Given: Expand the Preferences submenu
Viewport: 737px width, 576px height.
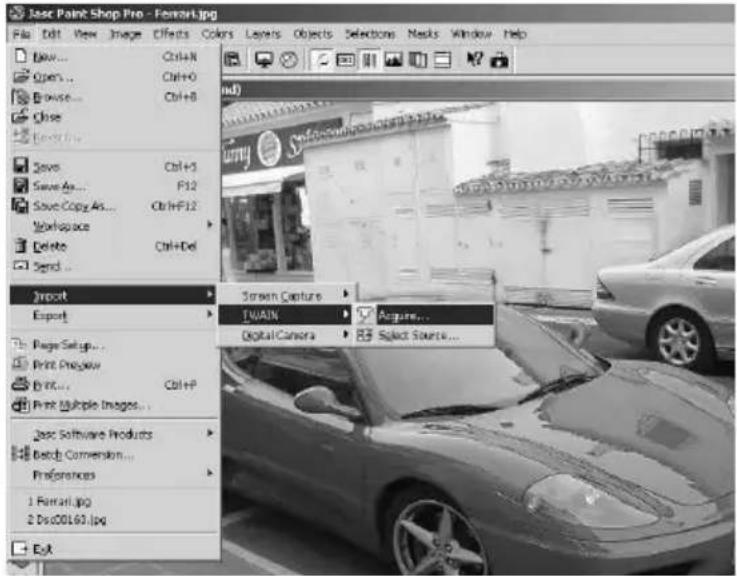Looking at the screenshot, I should (x=113, y=475).
